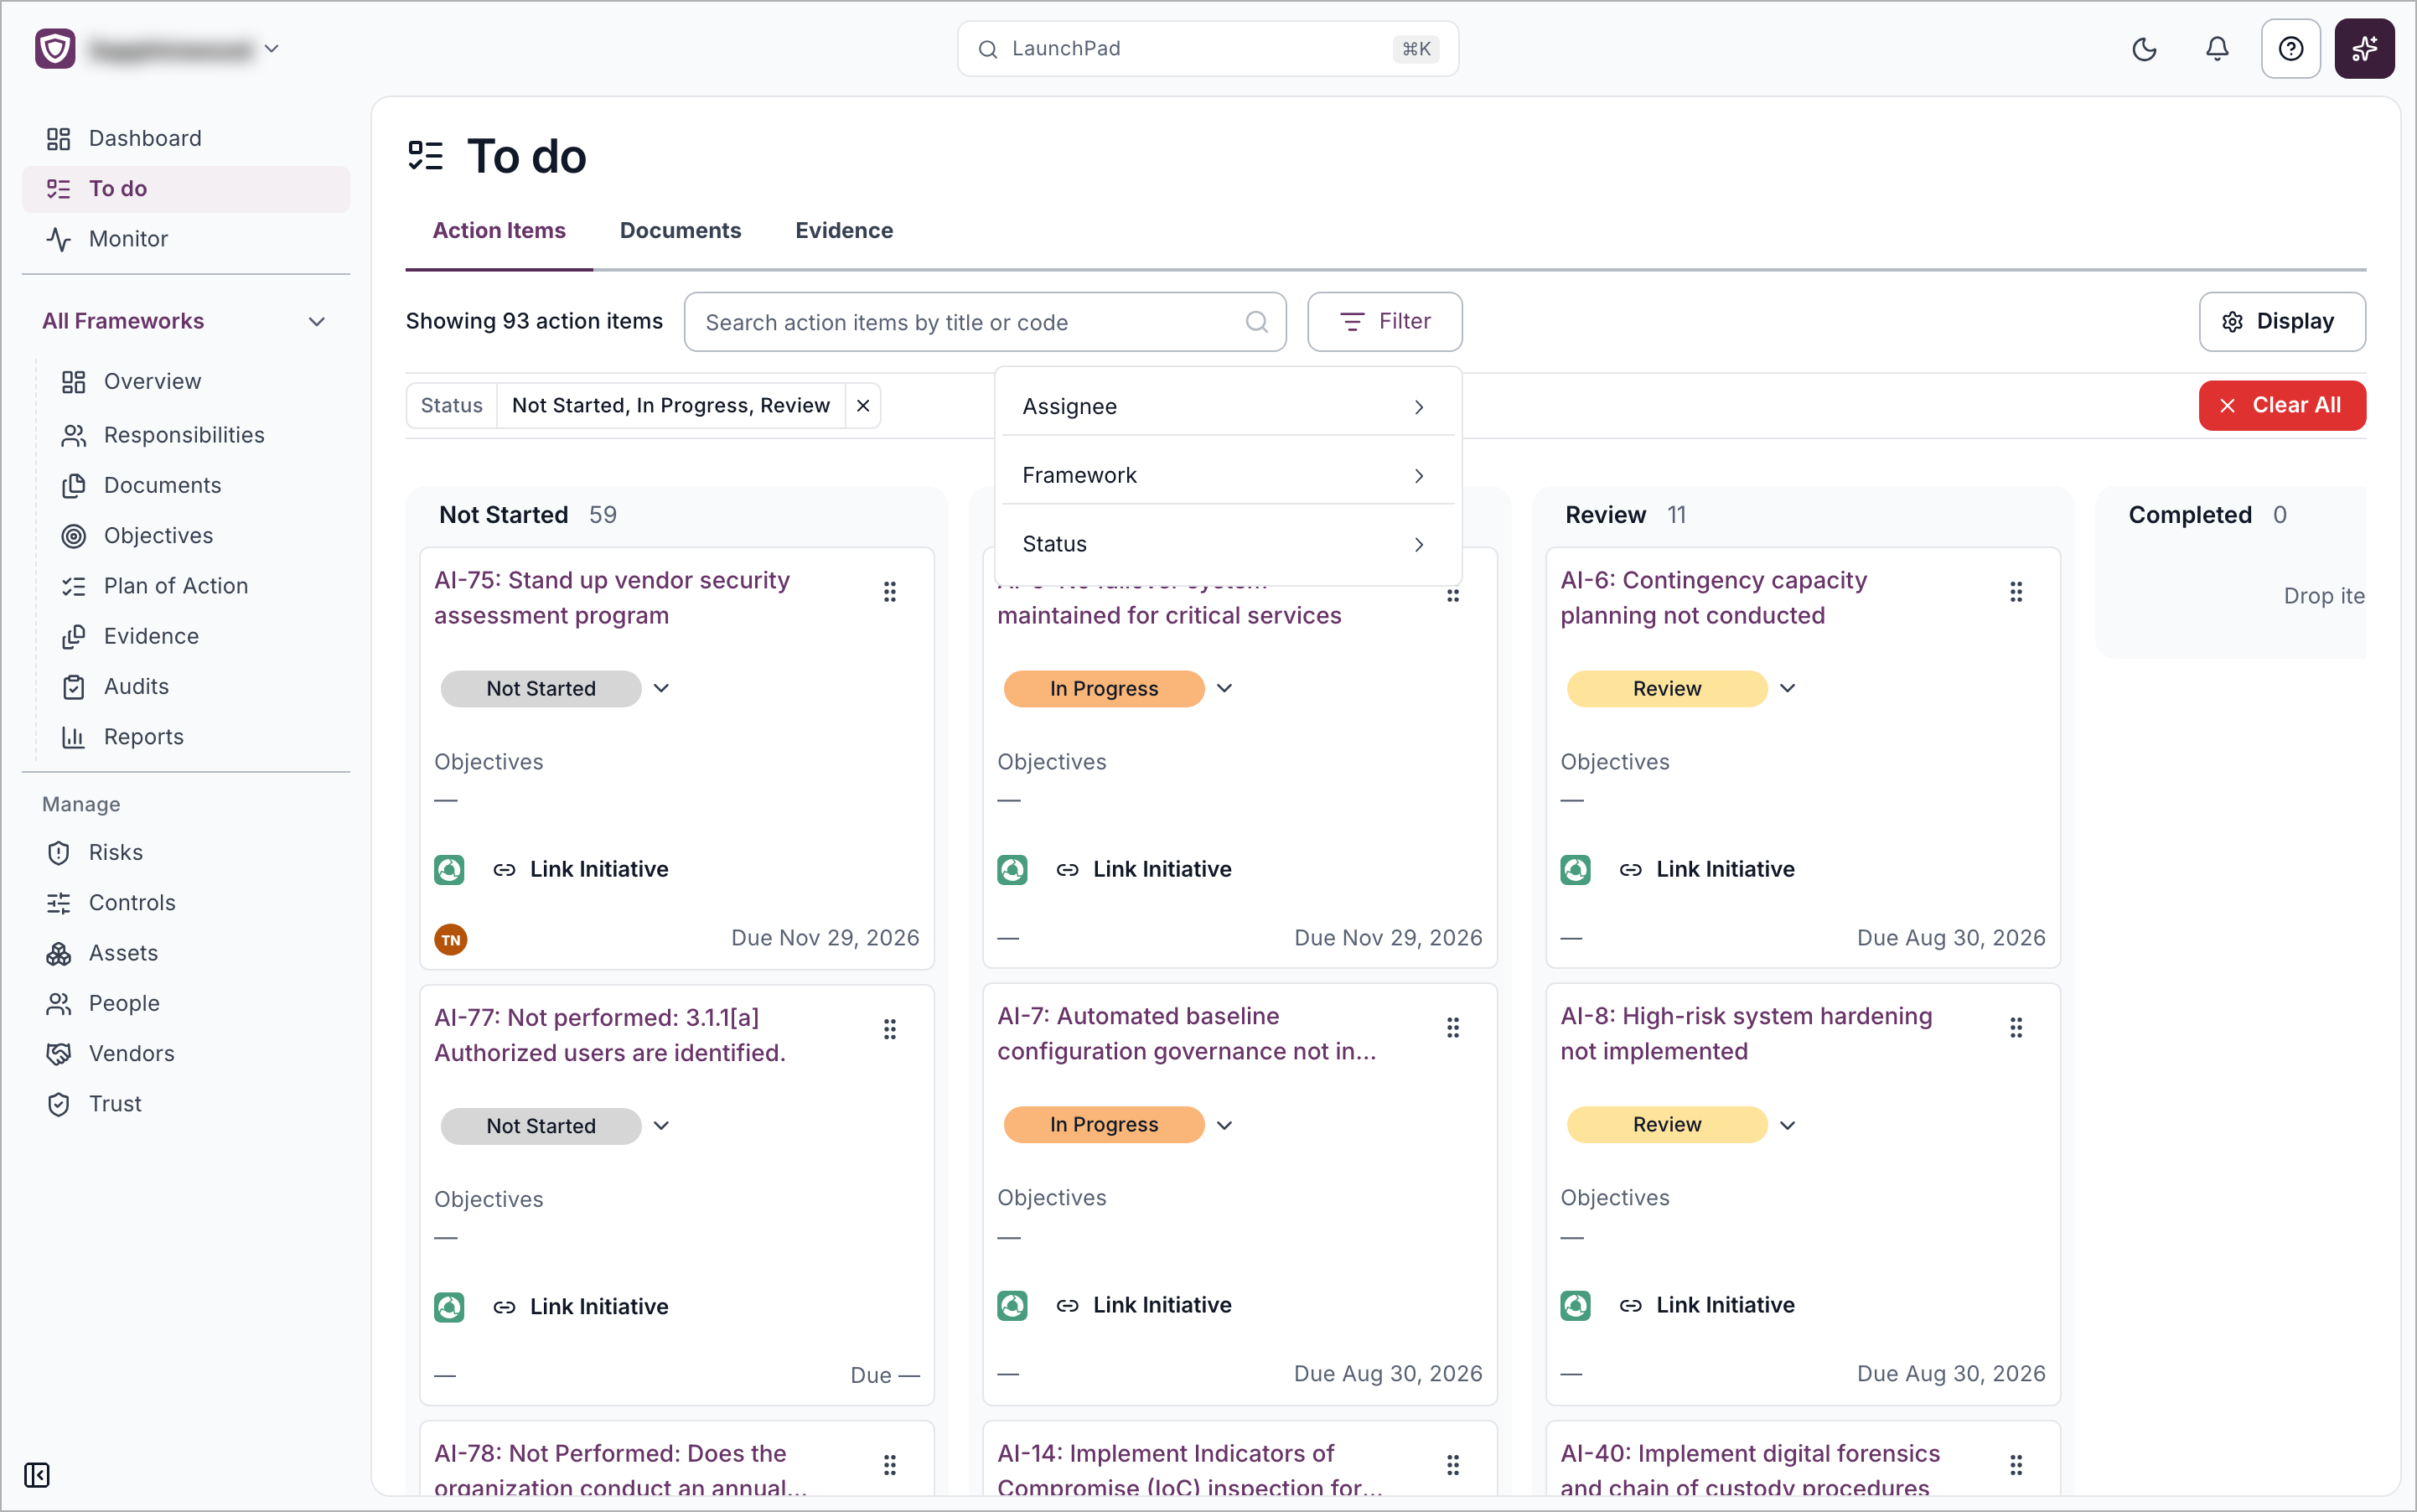Image resolution: width=2417 pixels, height=1512 pixels.
Task: Open drag handle menu on AI-6 card
Action: [x=2015, y=592]
